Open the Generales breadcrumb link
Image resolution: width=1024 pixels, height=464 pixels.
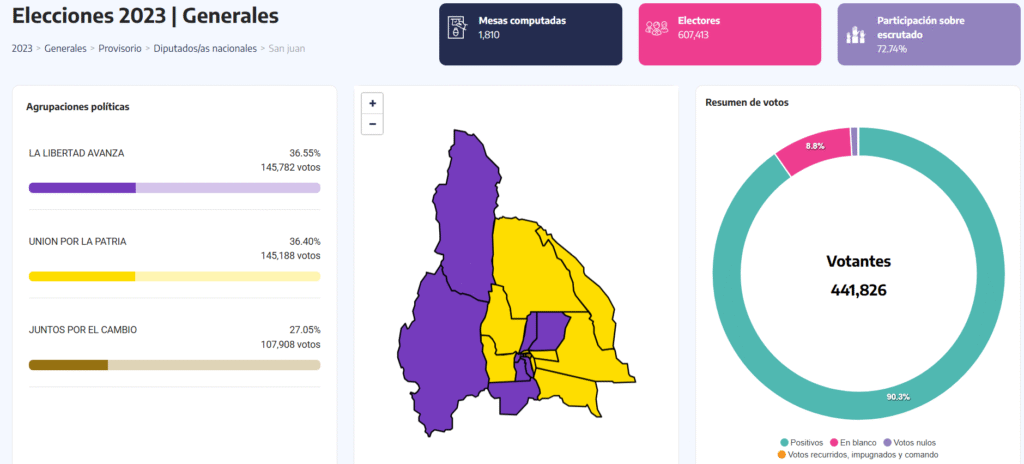coord(65,48)
